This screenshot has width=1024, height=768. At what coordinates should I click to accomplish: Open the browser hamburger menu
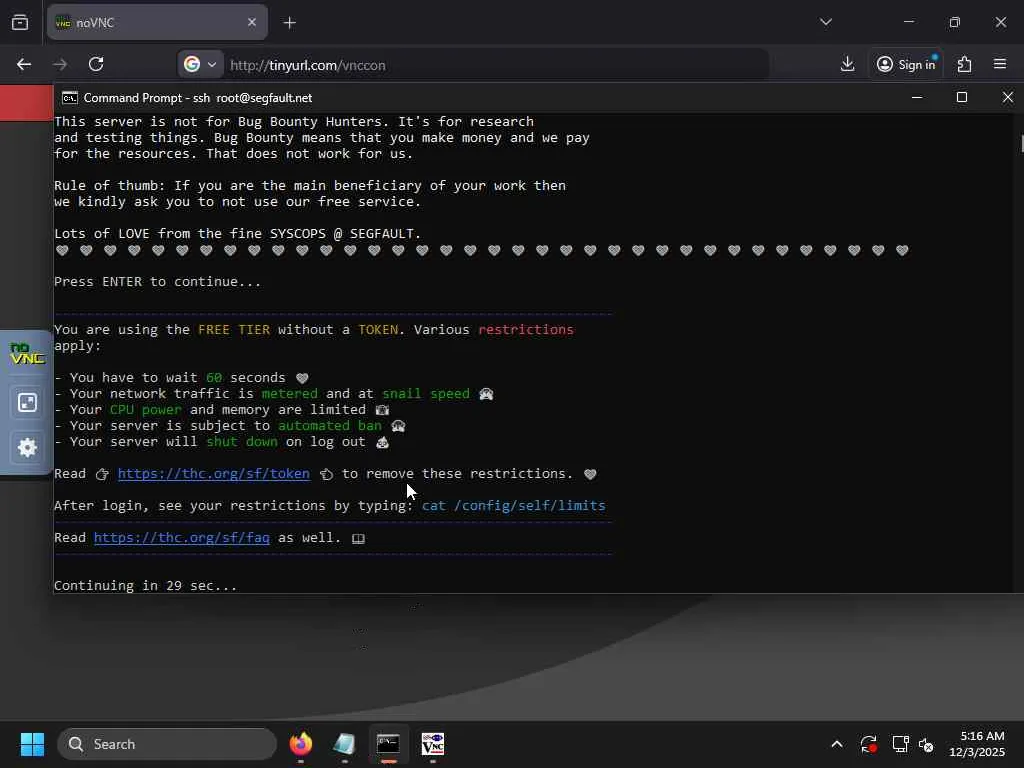pyautogui.click(x=1000, y=64)
